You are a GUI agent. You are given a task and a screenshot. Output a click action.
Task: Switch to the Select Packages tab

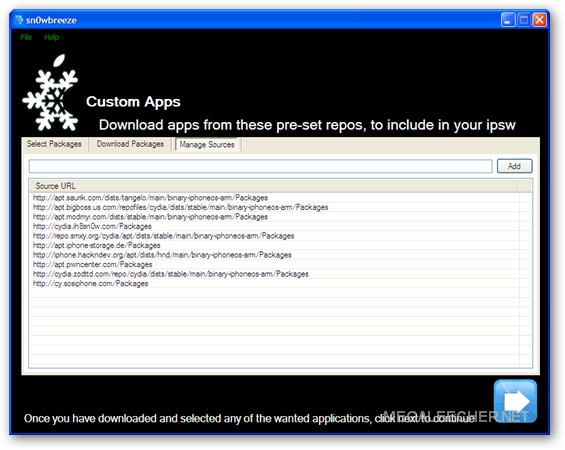click(54, 144)
